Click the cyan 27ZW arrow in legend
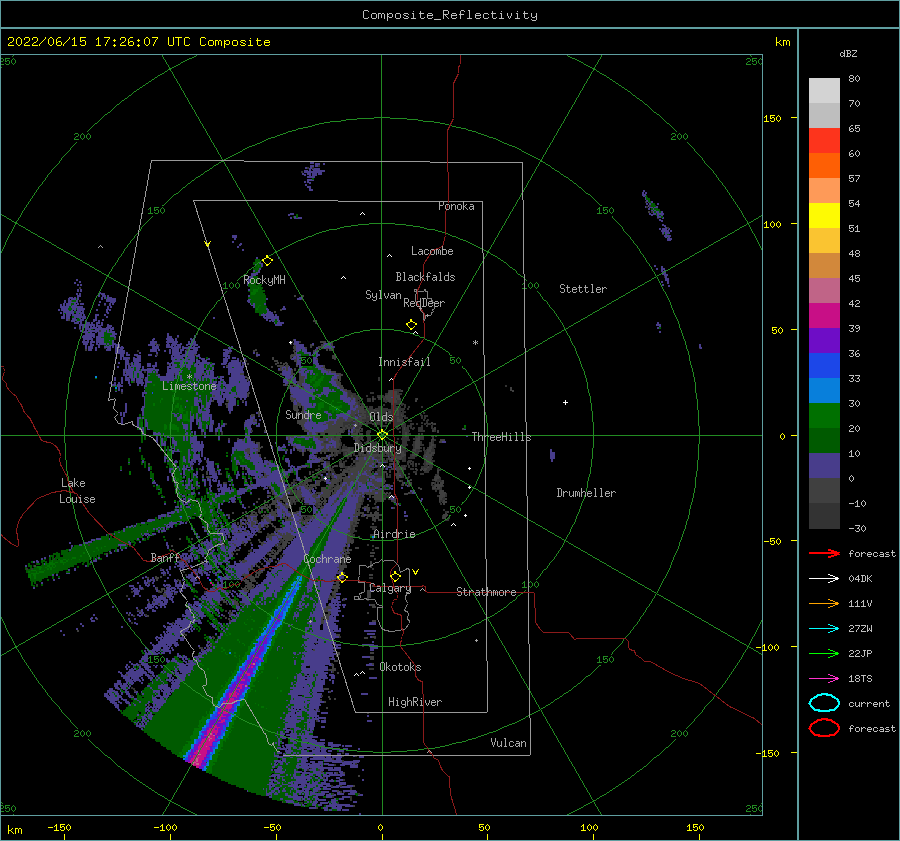 point(824,629)
